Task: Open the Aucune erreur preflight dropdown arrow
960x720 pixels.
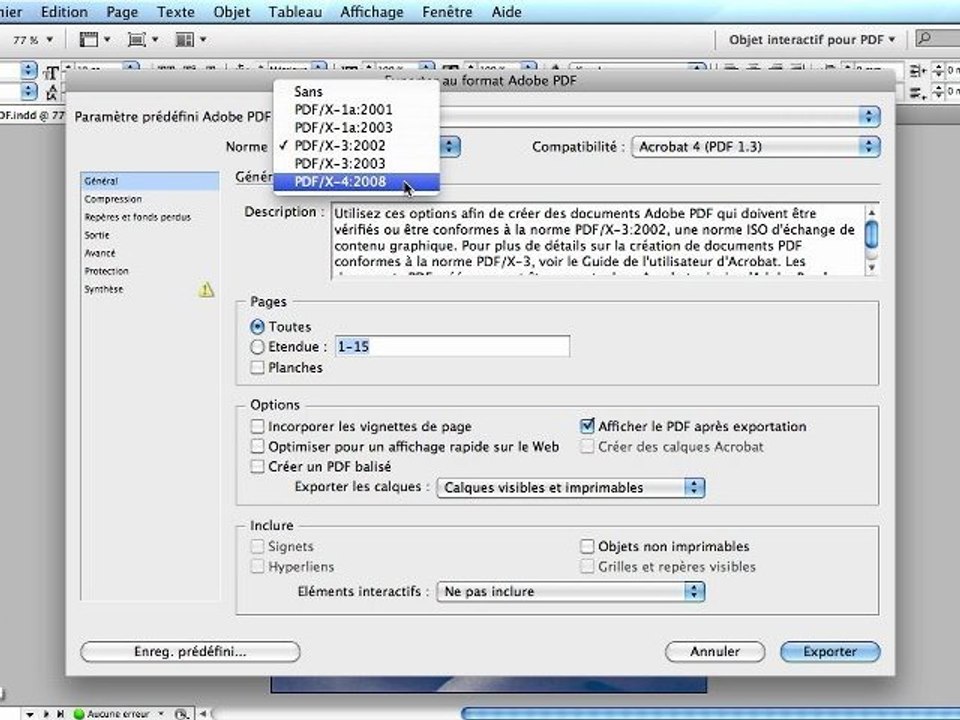Action: click(x=161, y=714)
